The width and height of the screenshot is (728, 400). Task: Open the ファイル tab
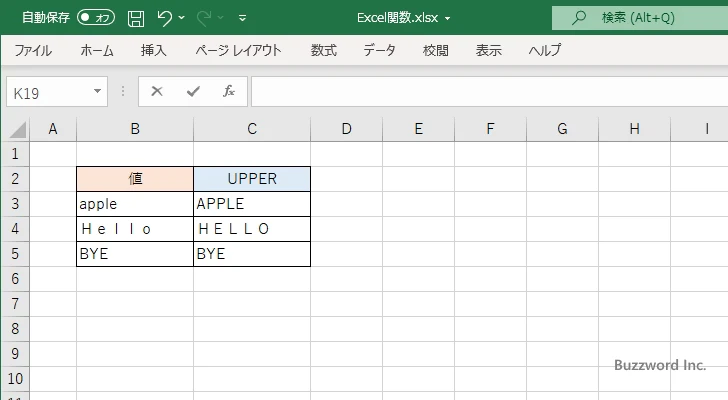[x=33, y=50]
